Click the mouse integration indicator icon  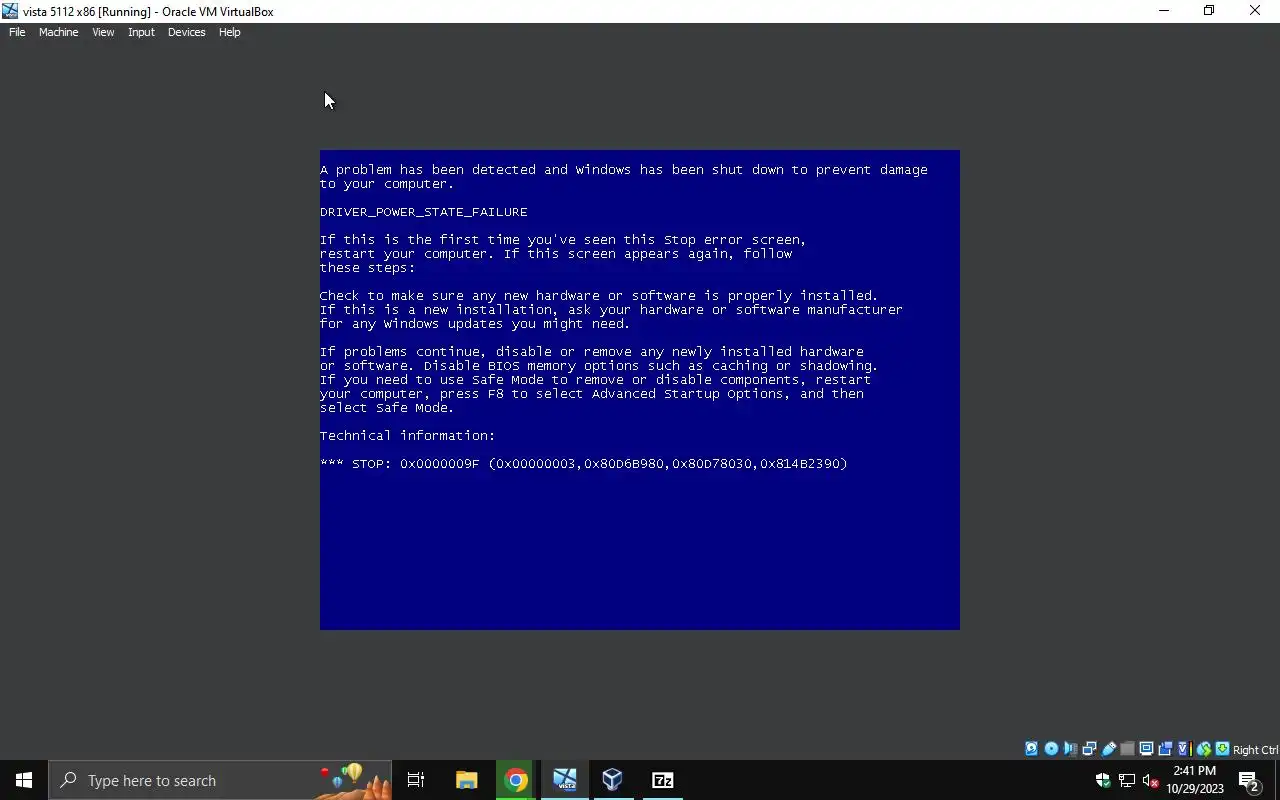1204,749
